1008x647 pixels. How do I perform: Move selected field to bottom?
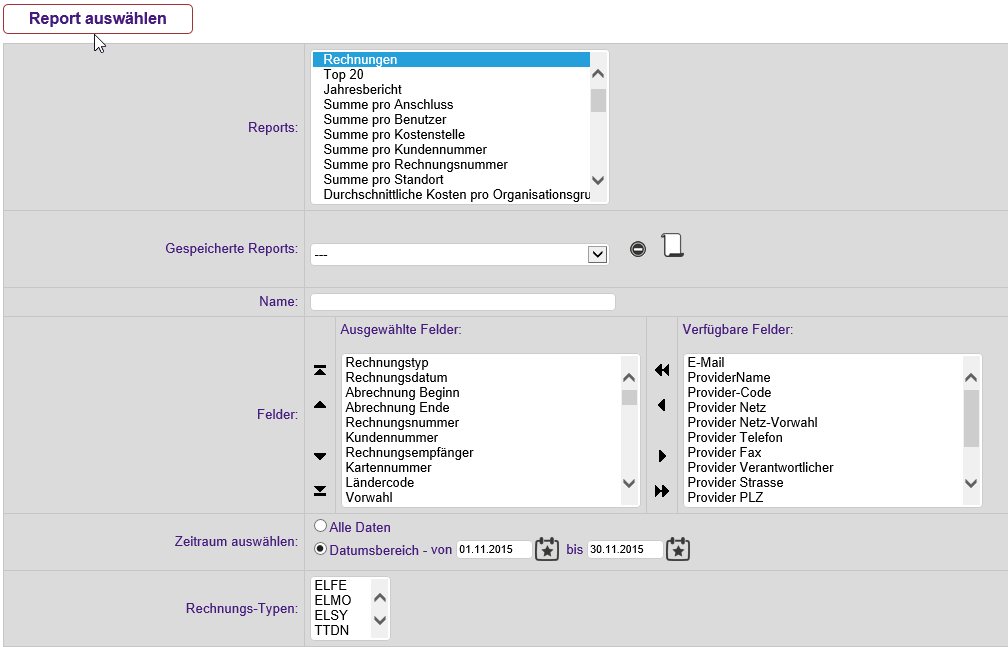point(320,490)
